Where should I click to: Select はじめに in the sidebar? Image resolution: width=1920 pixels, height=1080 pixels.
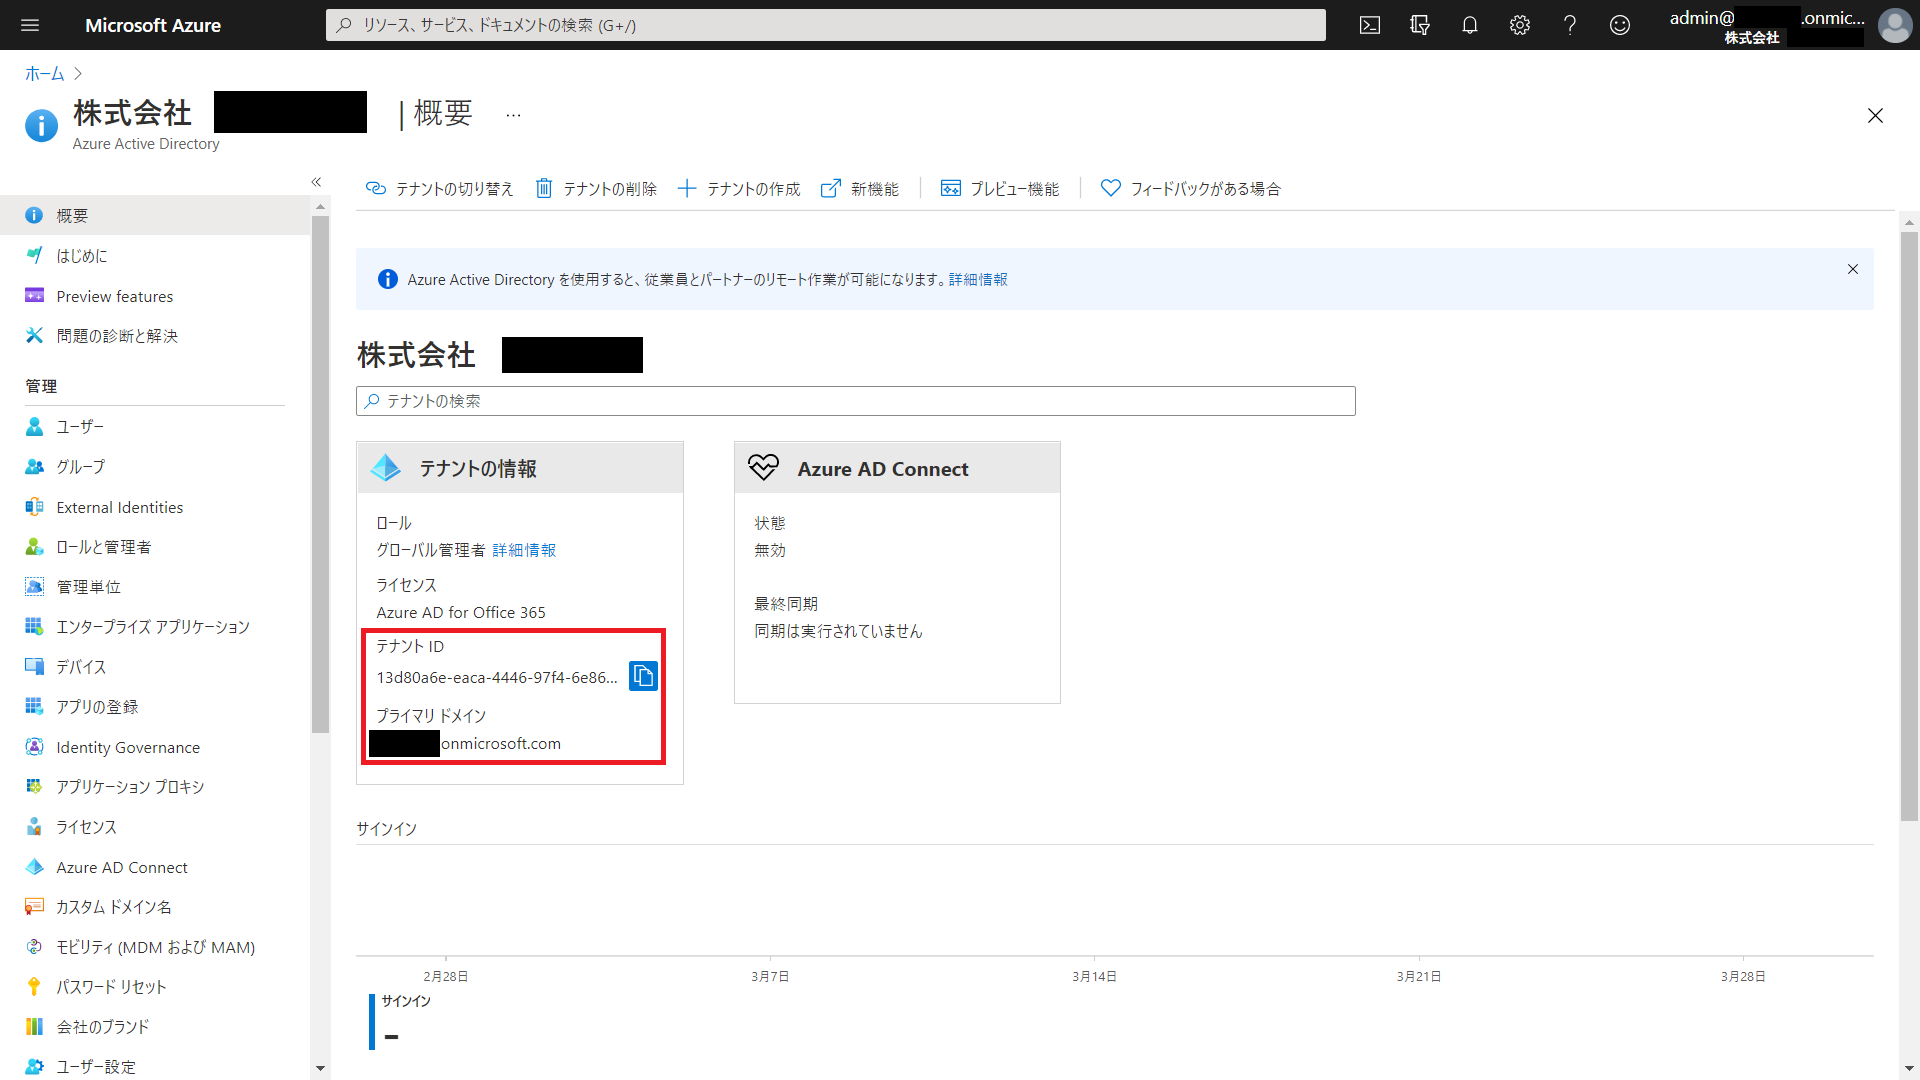(x=155, y=256)
